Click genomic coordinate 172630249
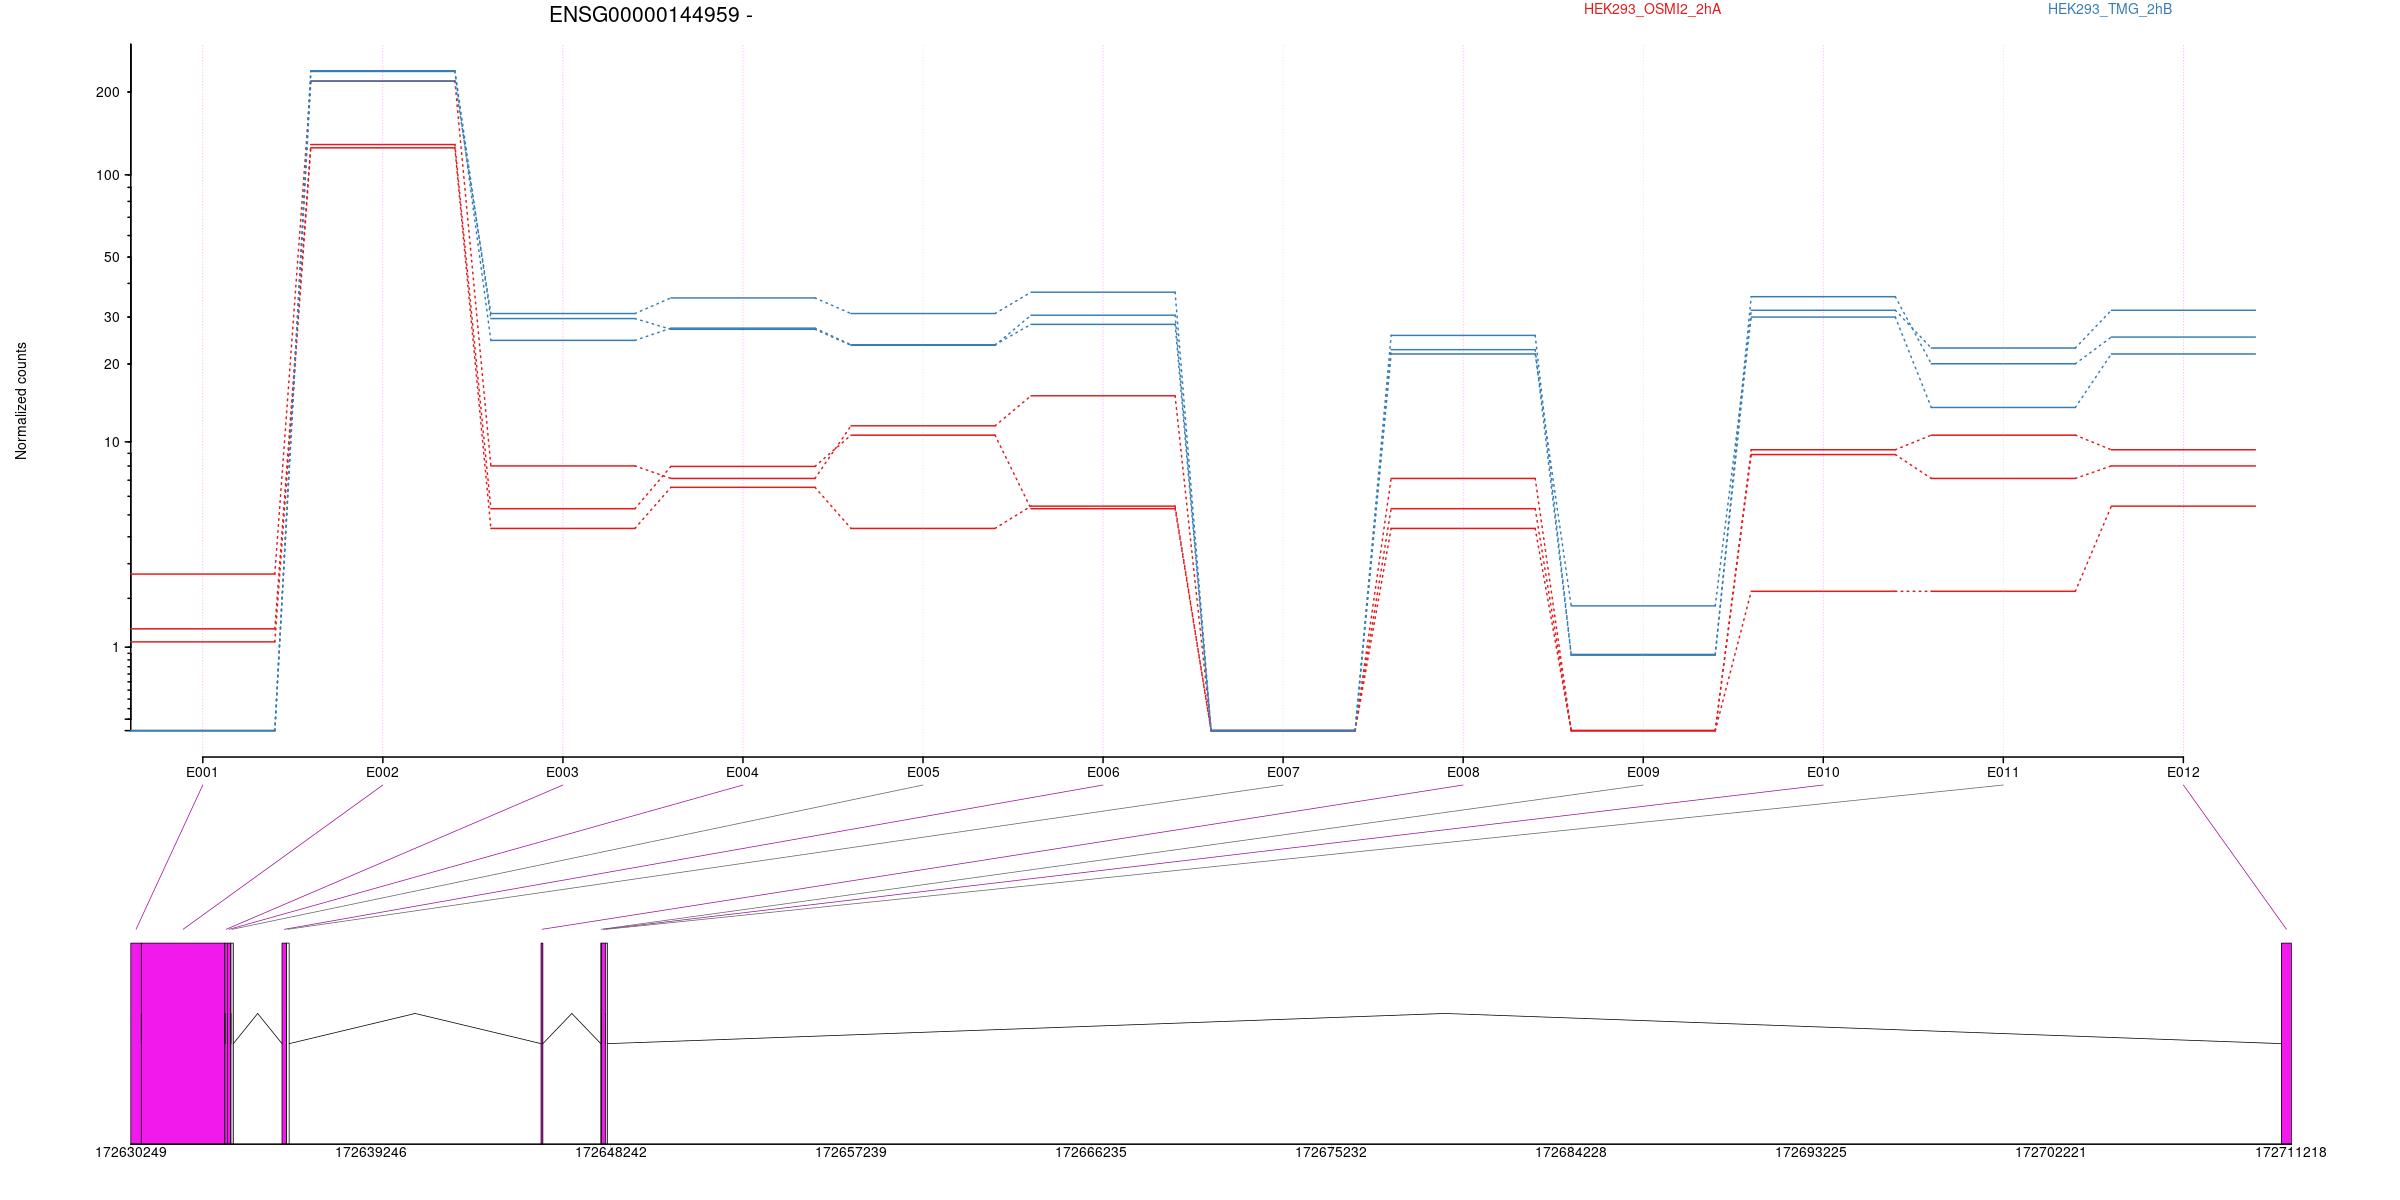Viewport: 2400px width, 1200px height. [x=131, y=1152]
